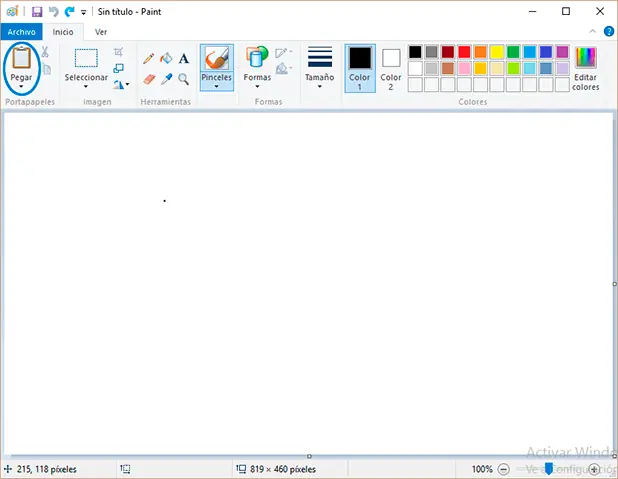Switch to the Ver tab

click(x=101, y=32)
